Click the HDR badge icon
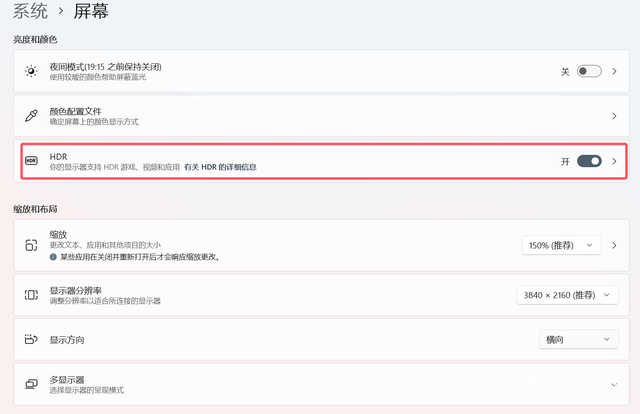This screenshot has width=640, height=414. 31,160
